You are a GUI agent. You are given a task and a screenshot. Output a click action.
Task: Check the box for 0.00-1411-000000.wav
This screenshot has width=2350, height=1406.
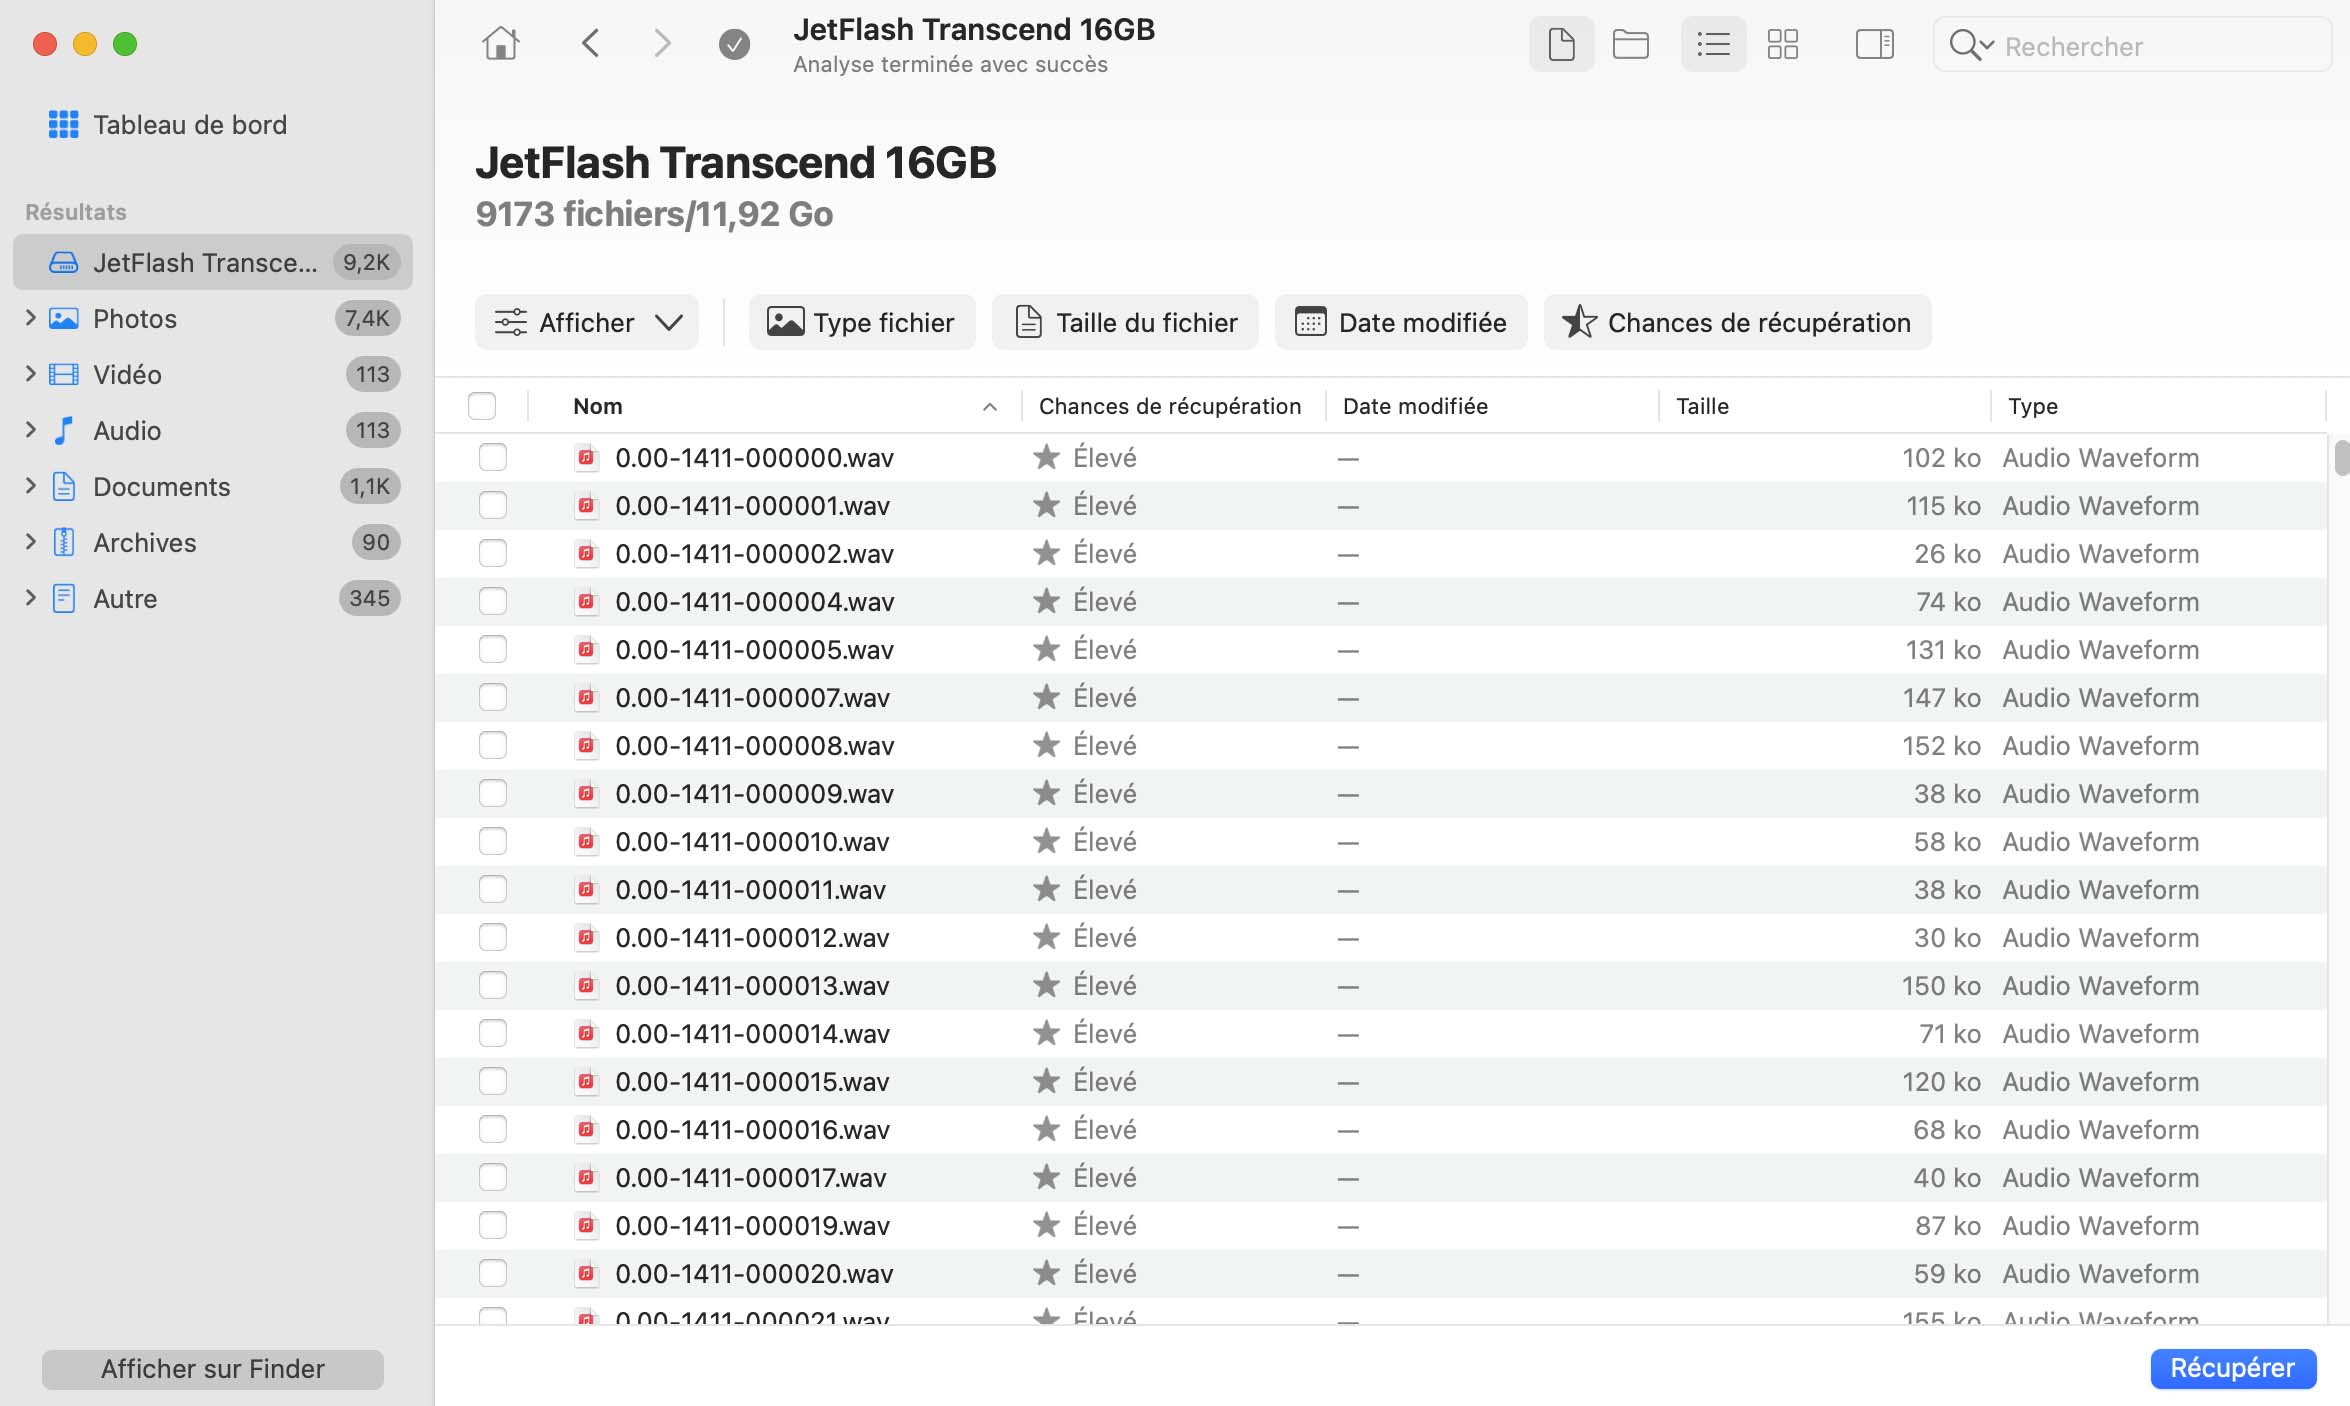(492, 457)
